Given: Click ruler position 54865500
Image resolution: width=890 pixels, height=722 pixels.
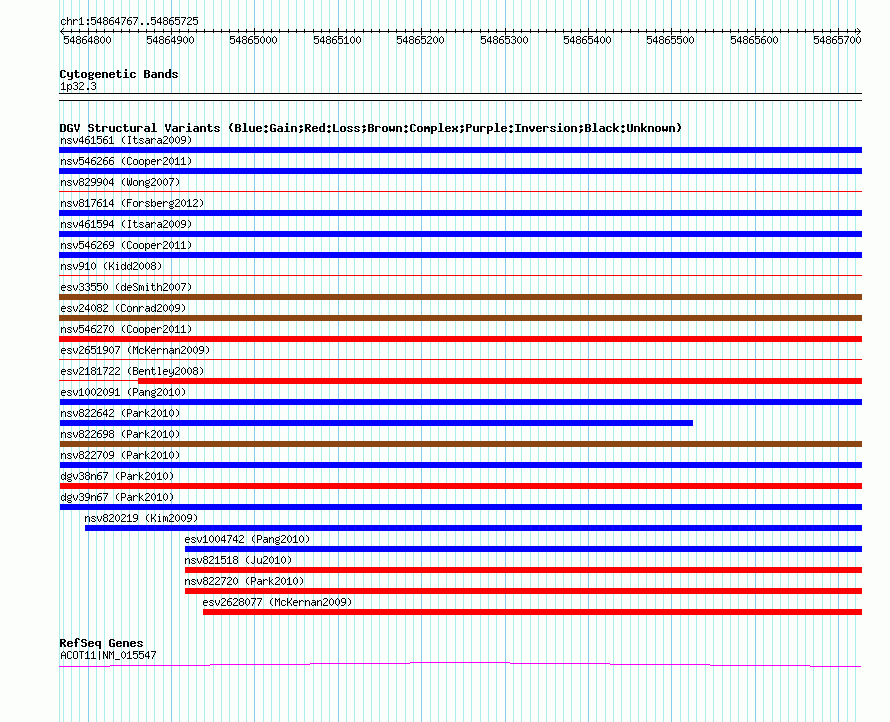Looking at the screenshot, I should pos(670,40).
